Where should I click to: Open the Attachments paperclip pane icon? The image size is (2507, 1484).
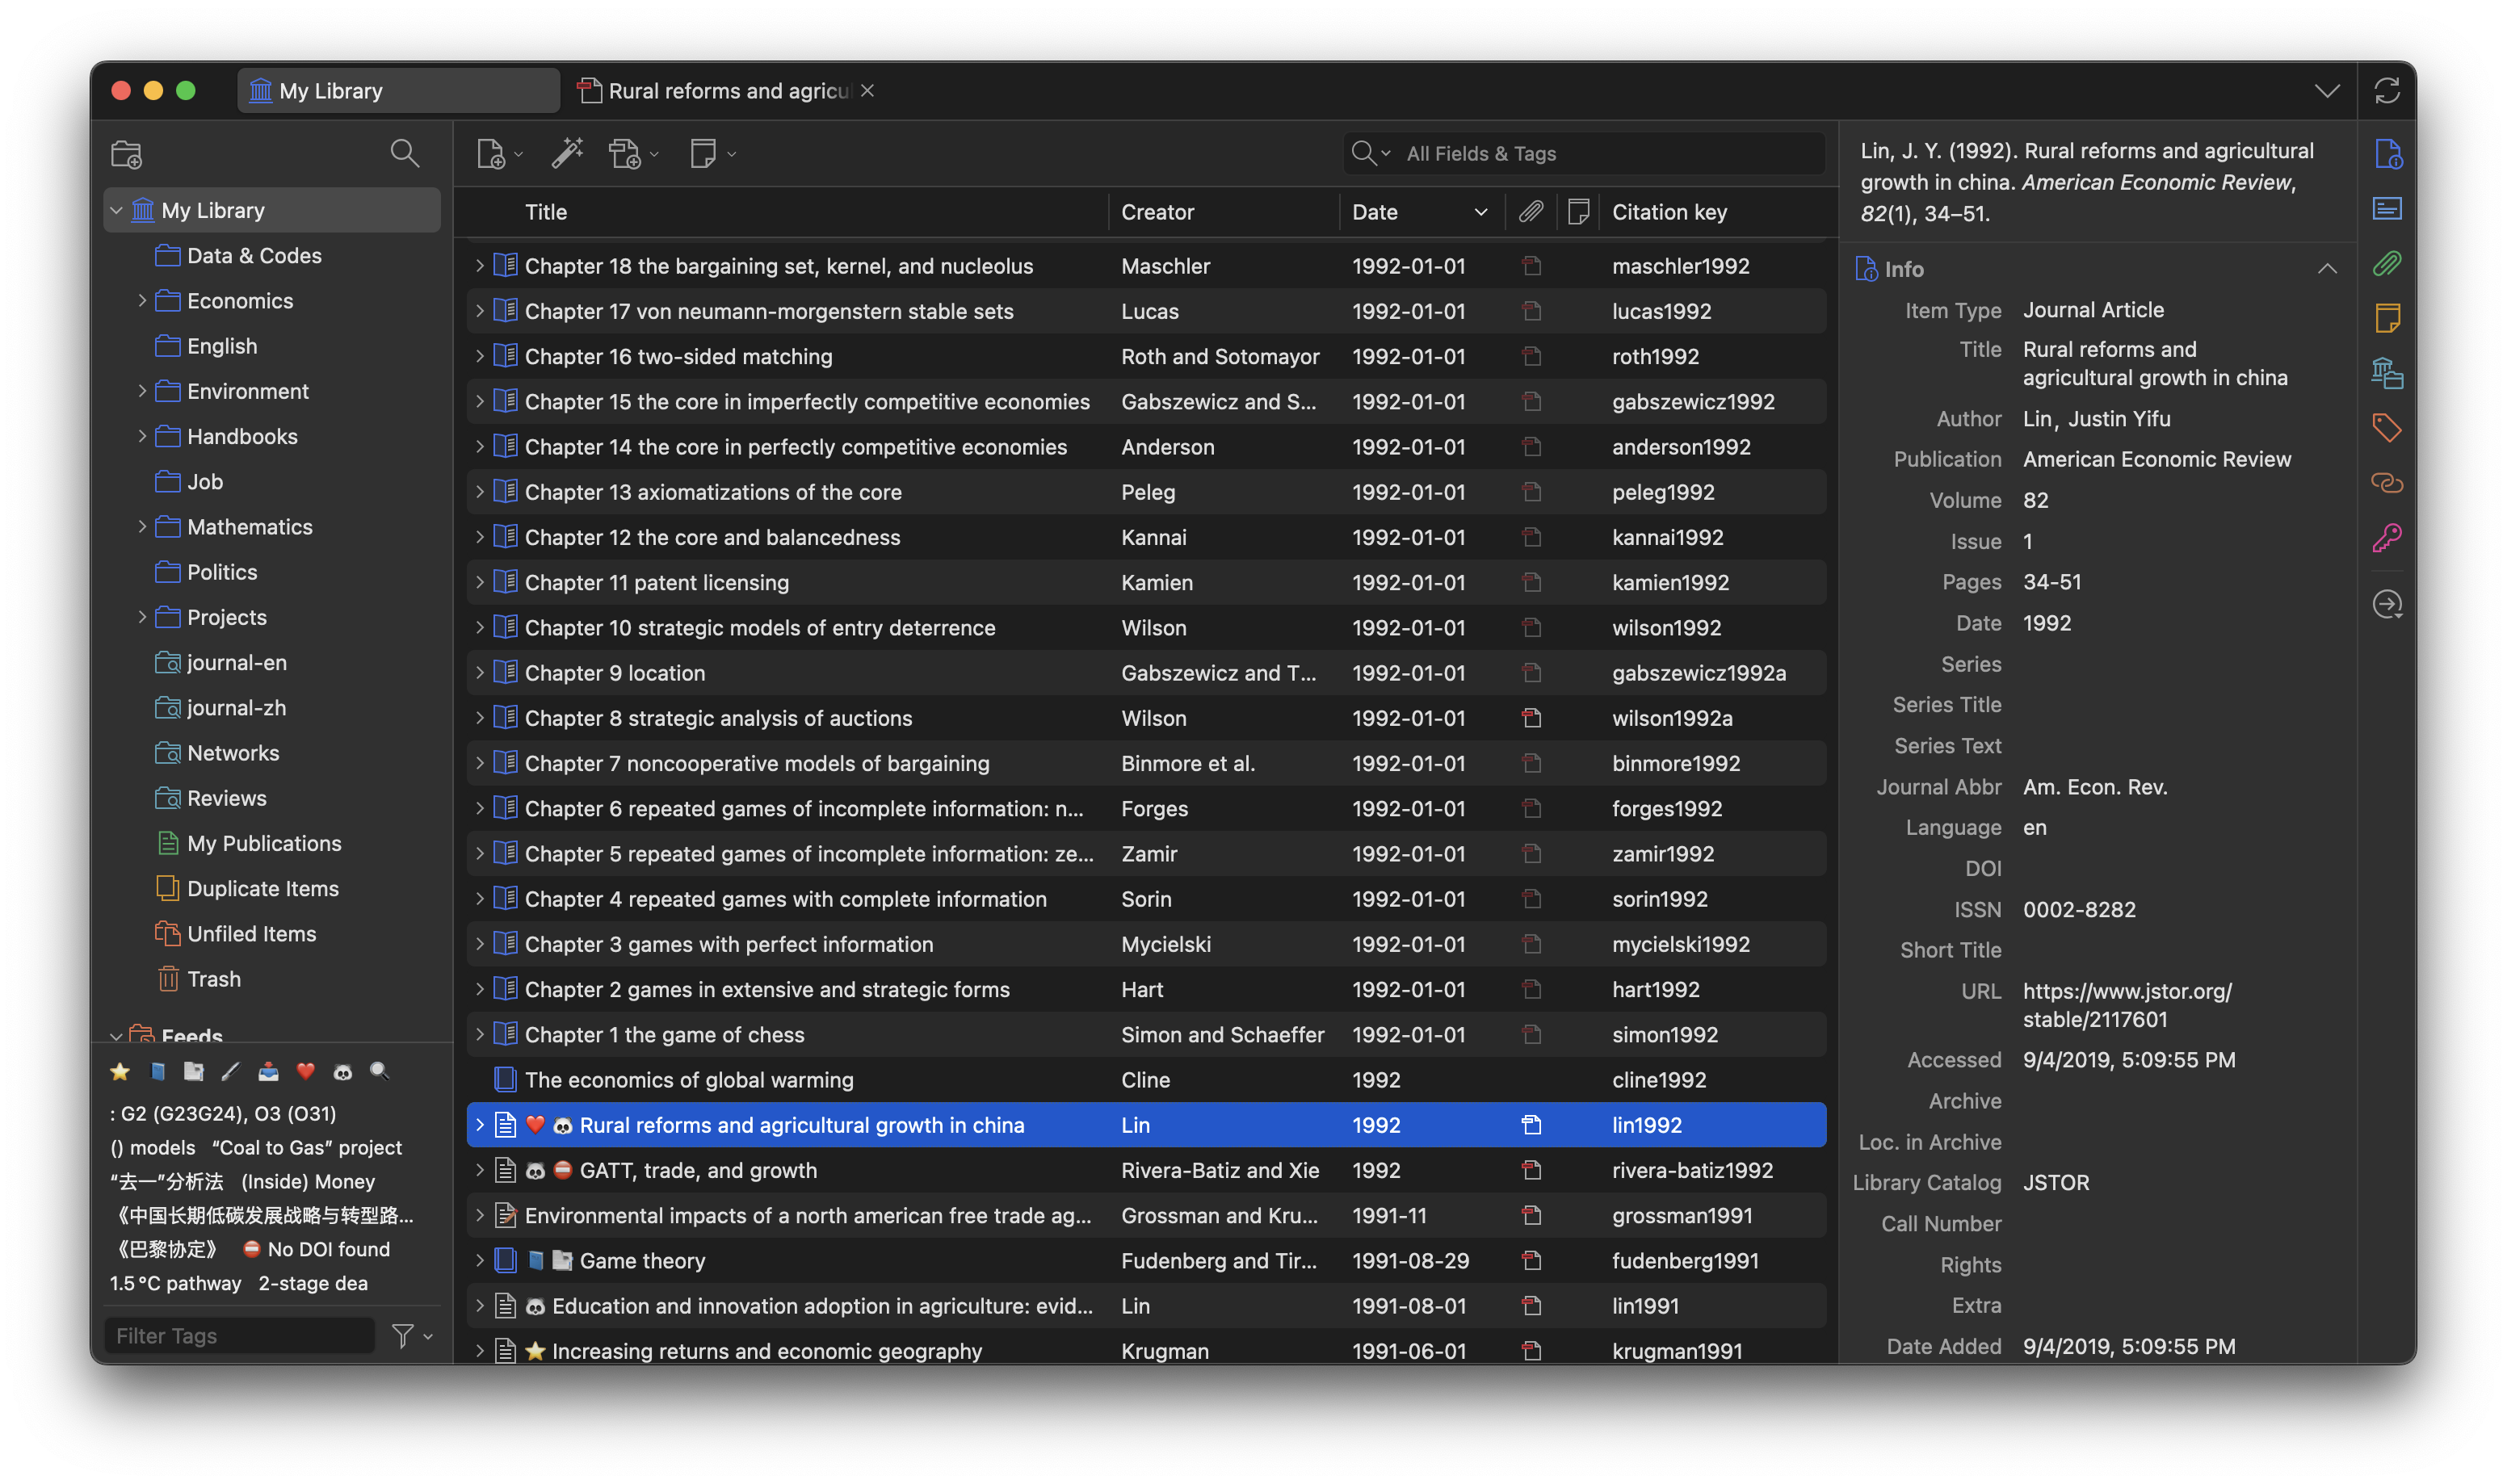coord(2386,264)
